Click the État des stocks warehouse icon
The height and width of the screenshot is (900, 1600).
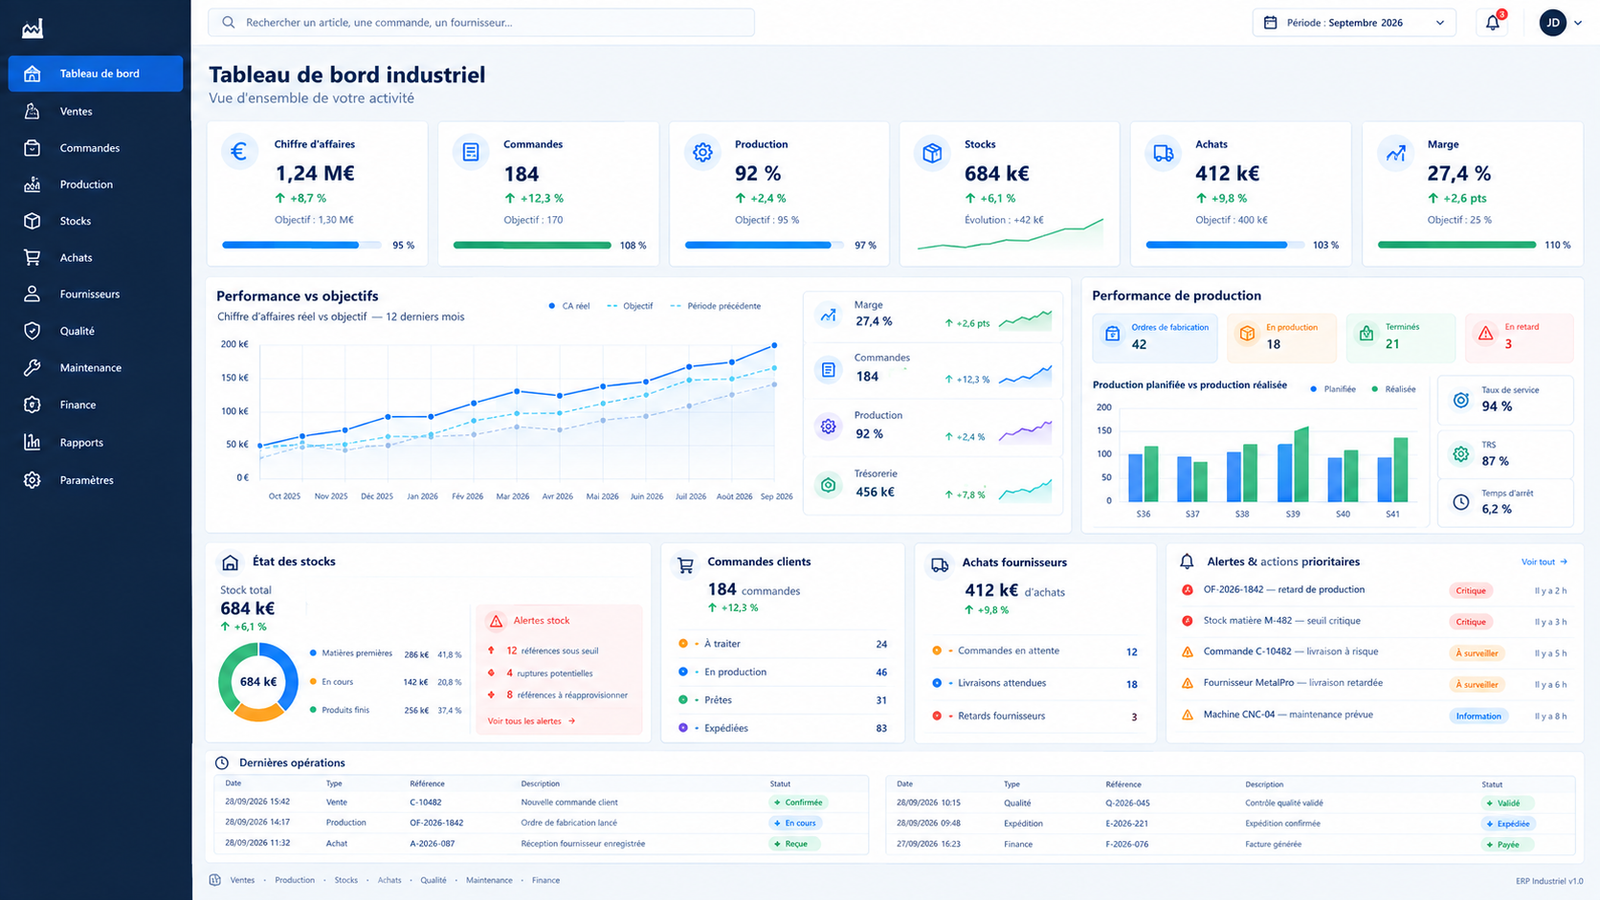point(230,562)
